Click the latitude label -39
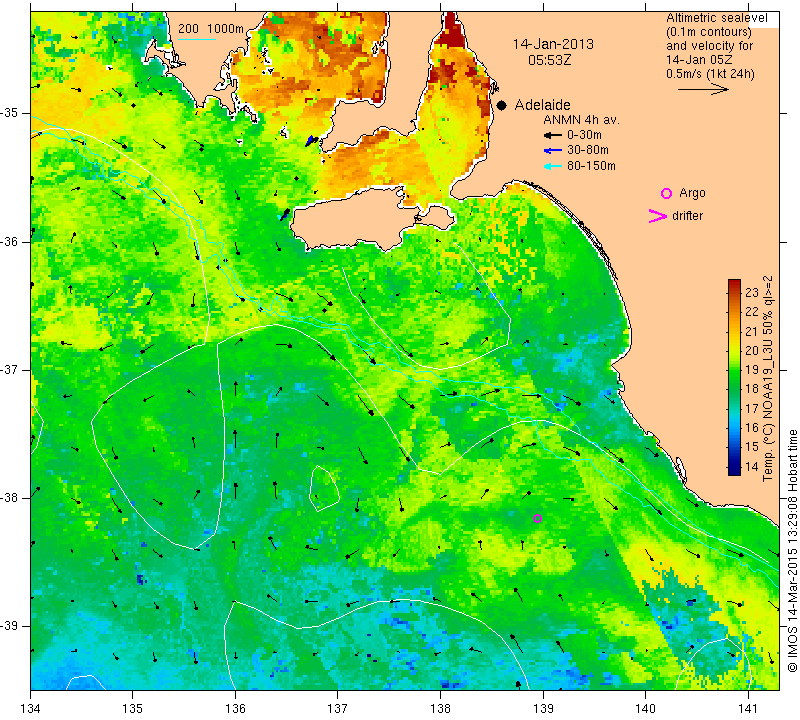 11,626
